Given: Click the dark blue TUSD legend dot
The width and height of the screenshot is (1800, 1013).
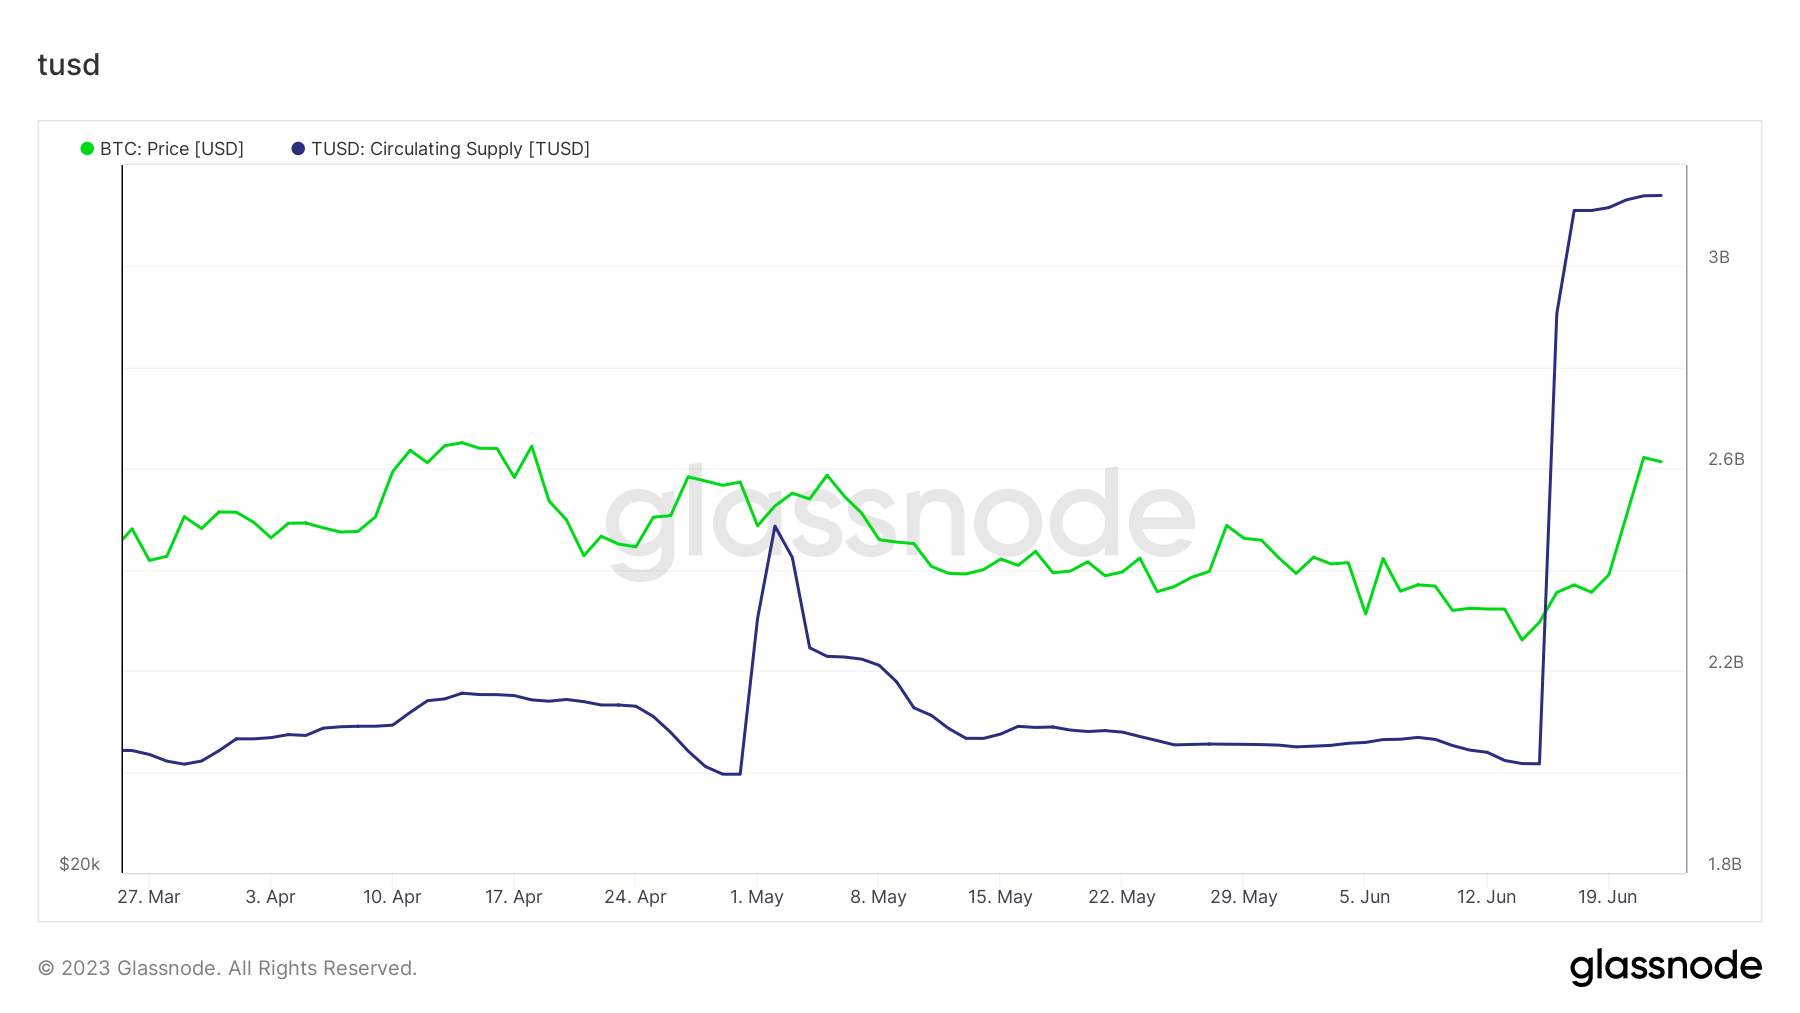Looking at the screenshot, I should 298,149.
